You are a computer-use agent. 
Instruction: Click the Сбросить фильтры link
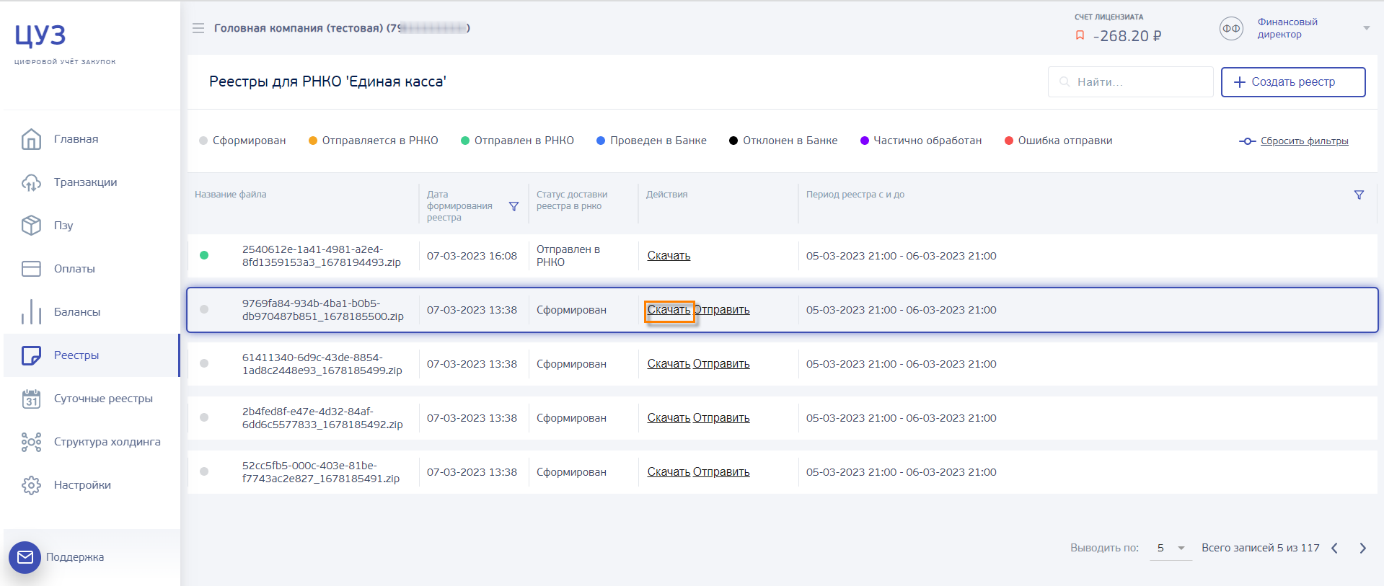[1304, 141]
